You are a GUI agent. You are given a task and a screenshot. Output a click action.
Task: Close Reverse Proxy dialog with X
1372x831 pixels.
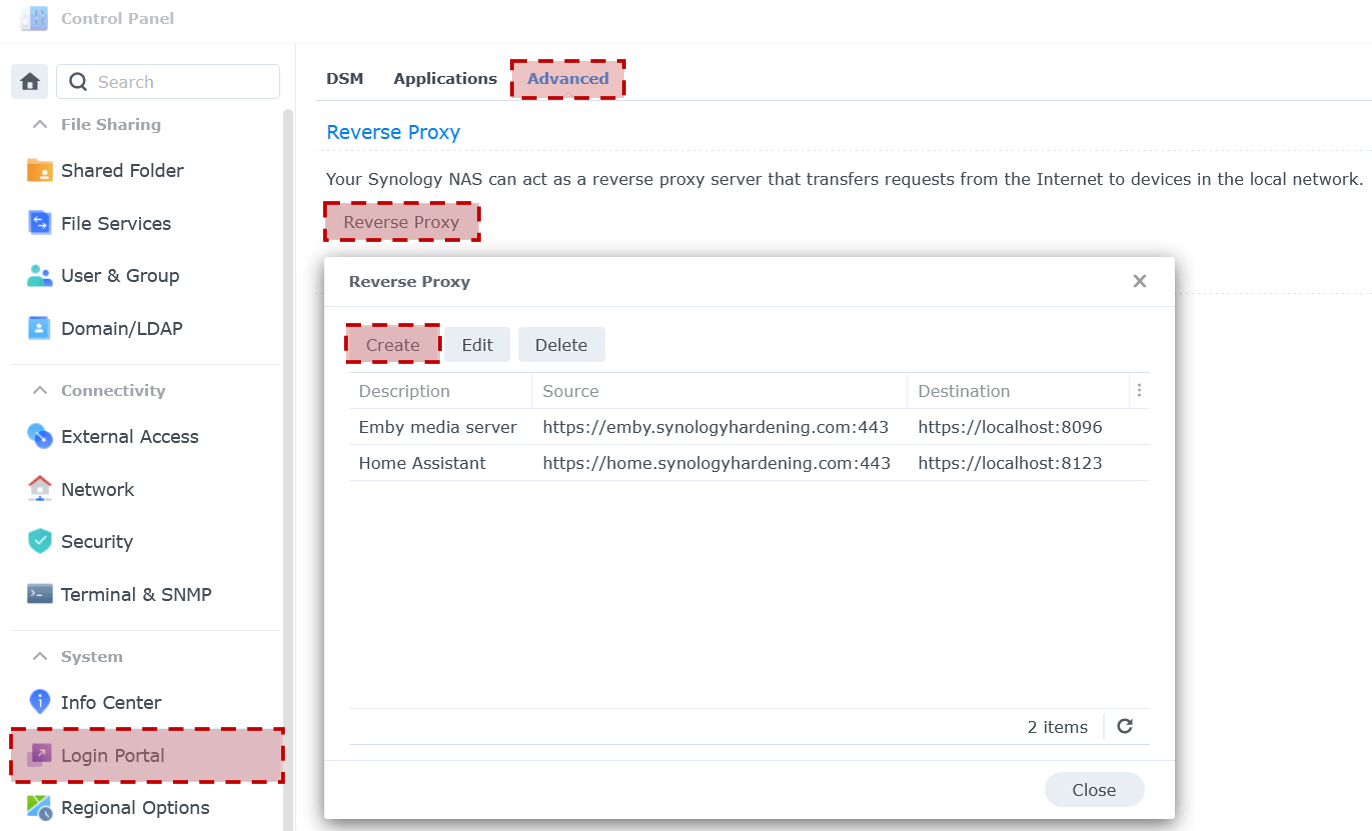pos(1139,282)
